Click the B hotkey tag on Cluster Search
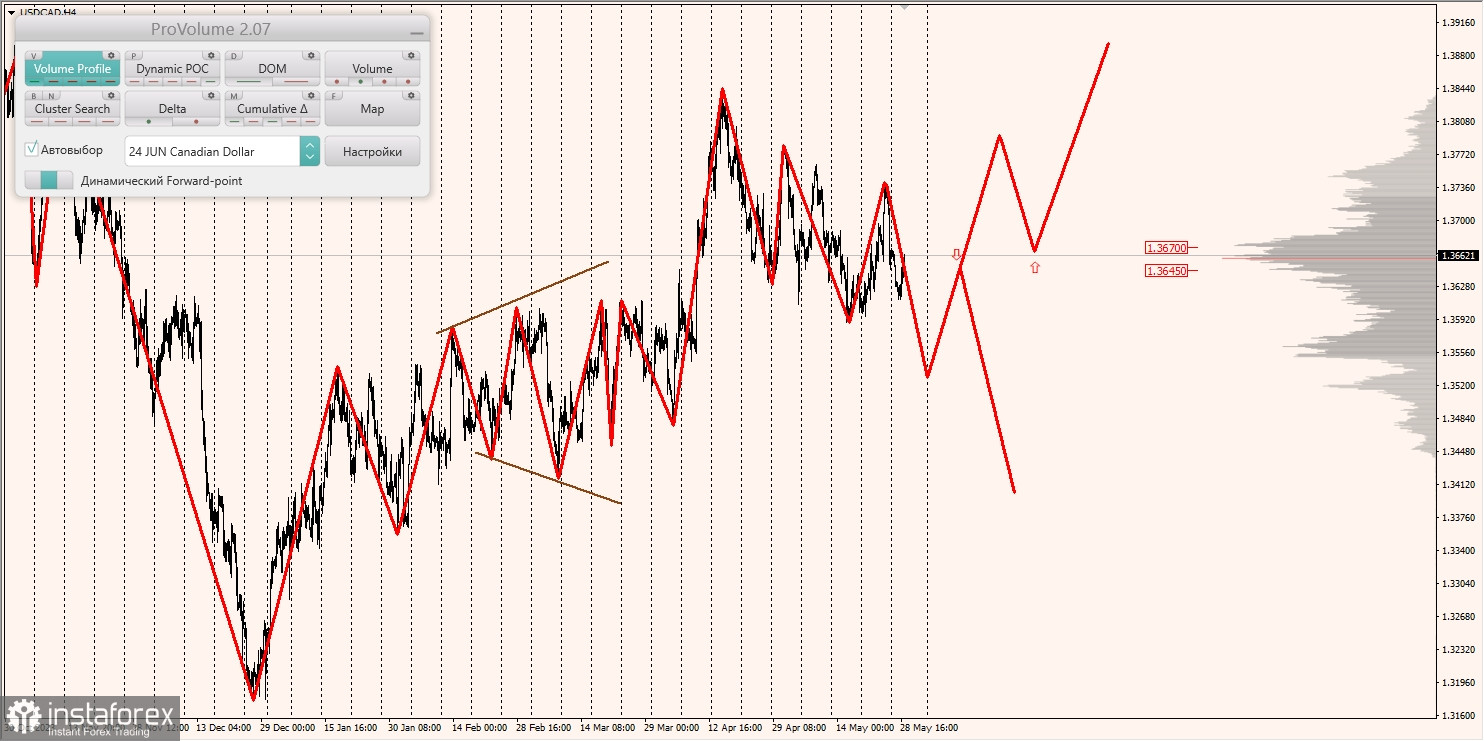Screen dimensions: 1484x741 tap(34, 96)
